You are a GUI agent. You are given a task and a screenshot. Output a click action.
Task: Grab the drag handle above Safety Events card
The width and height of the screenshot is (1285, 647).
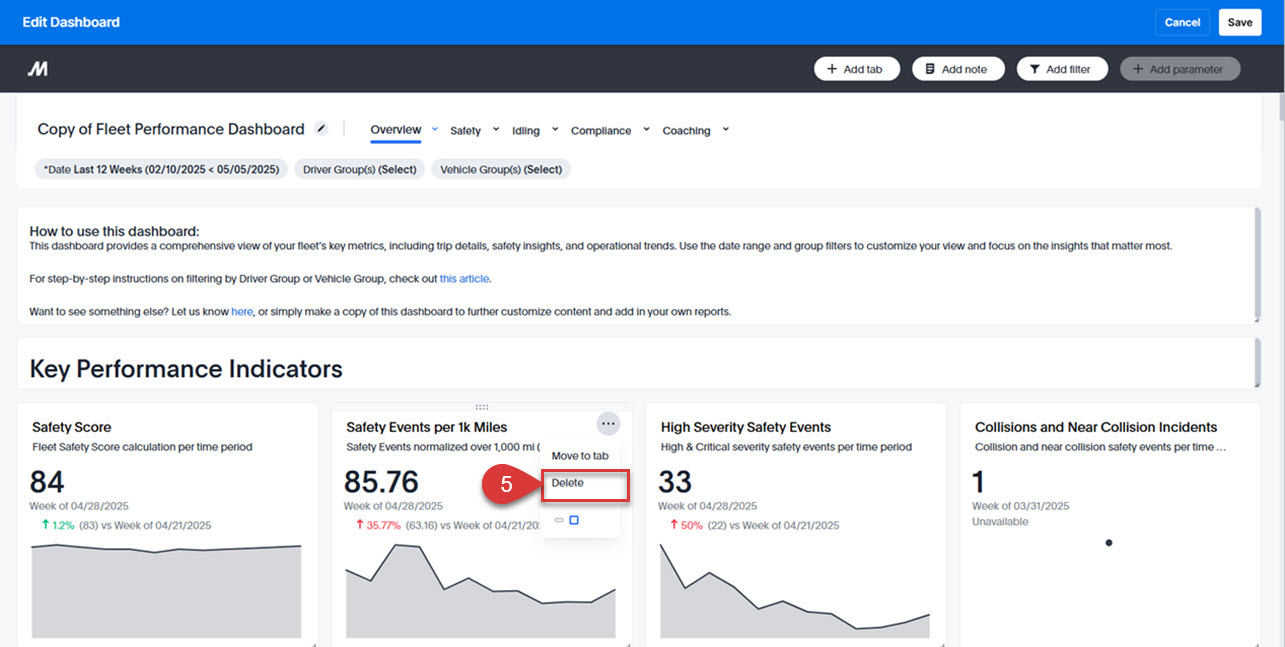click(482, 407)
